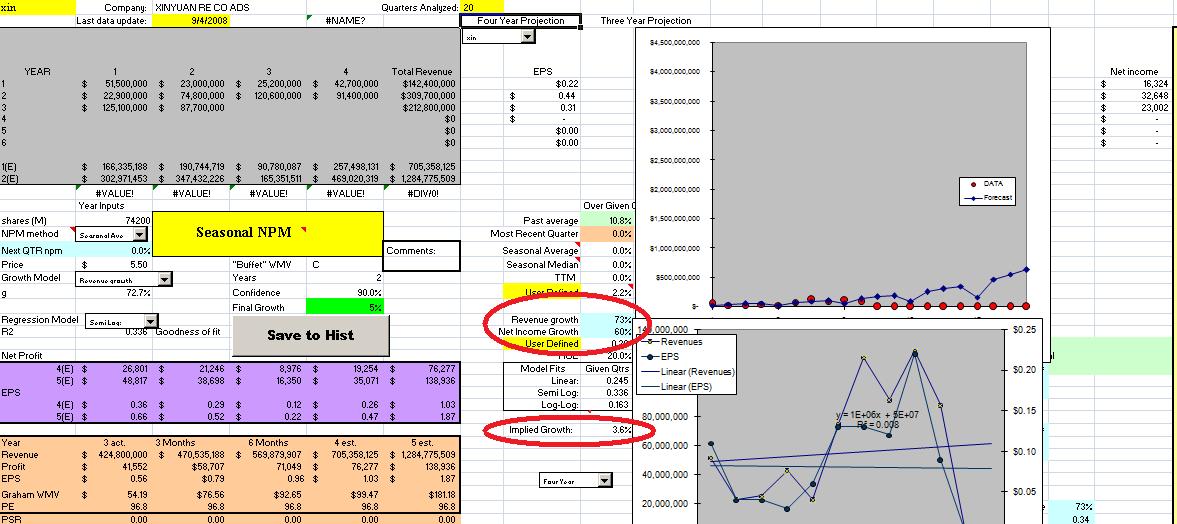Image resolution: width=1177 pixels, height=524 pixels.
Task: Select the Last data update date cell
Action: coord(190,21)
